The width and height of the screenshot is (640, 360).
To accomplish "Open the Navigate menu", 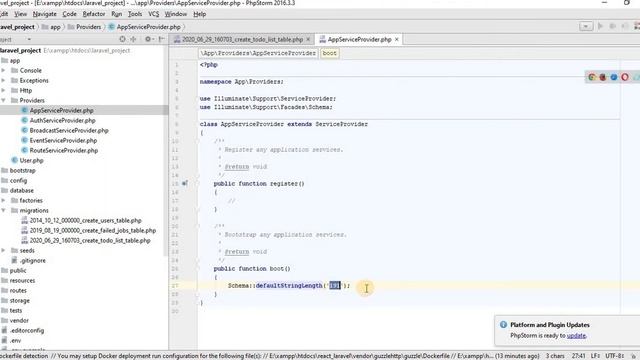I will (x=44, y=14).
